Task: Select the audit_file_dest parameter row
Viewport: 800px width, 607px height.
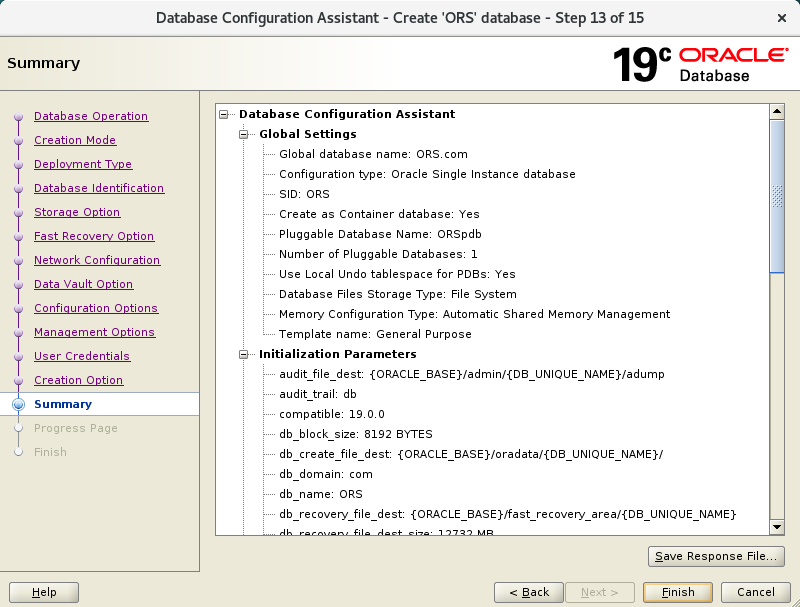Action: click(x=471, y=374)
